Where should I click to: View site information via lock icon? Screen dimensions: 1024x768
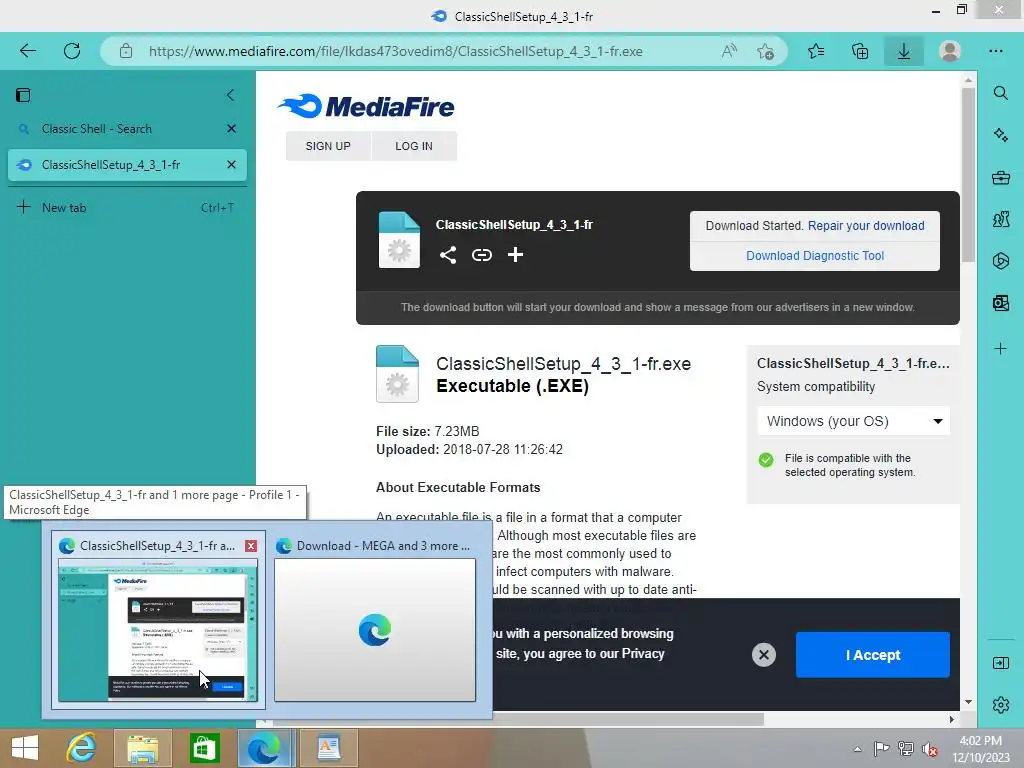(126, 51)
